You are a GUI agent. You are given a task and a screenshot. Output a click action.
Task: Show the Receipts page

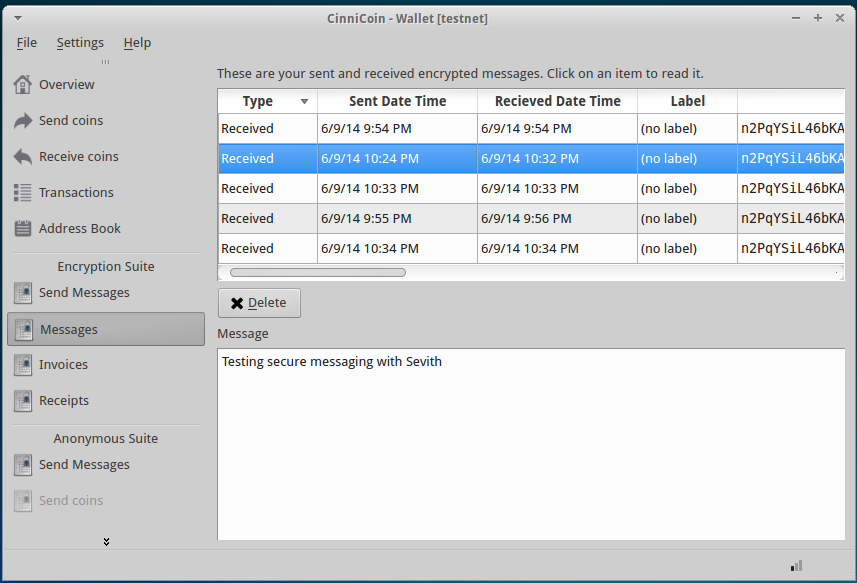(64, 401)
